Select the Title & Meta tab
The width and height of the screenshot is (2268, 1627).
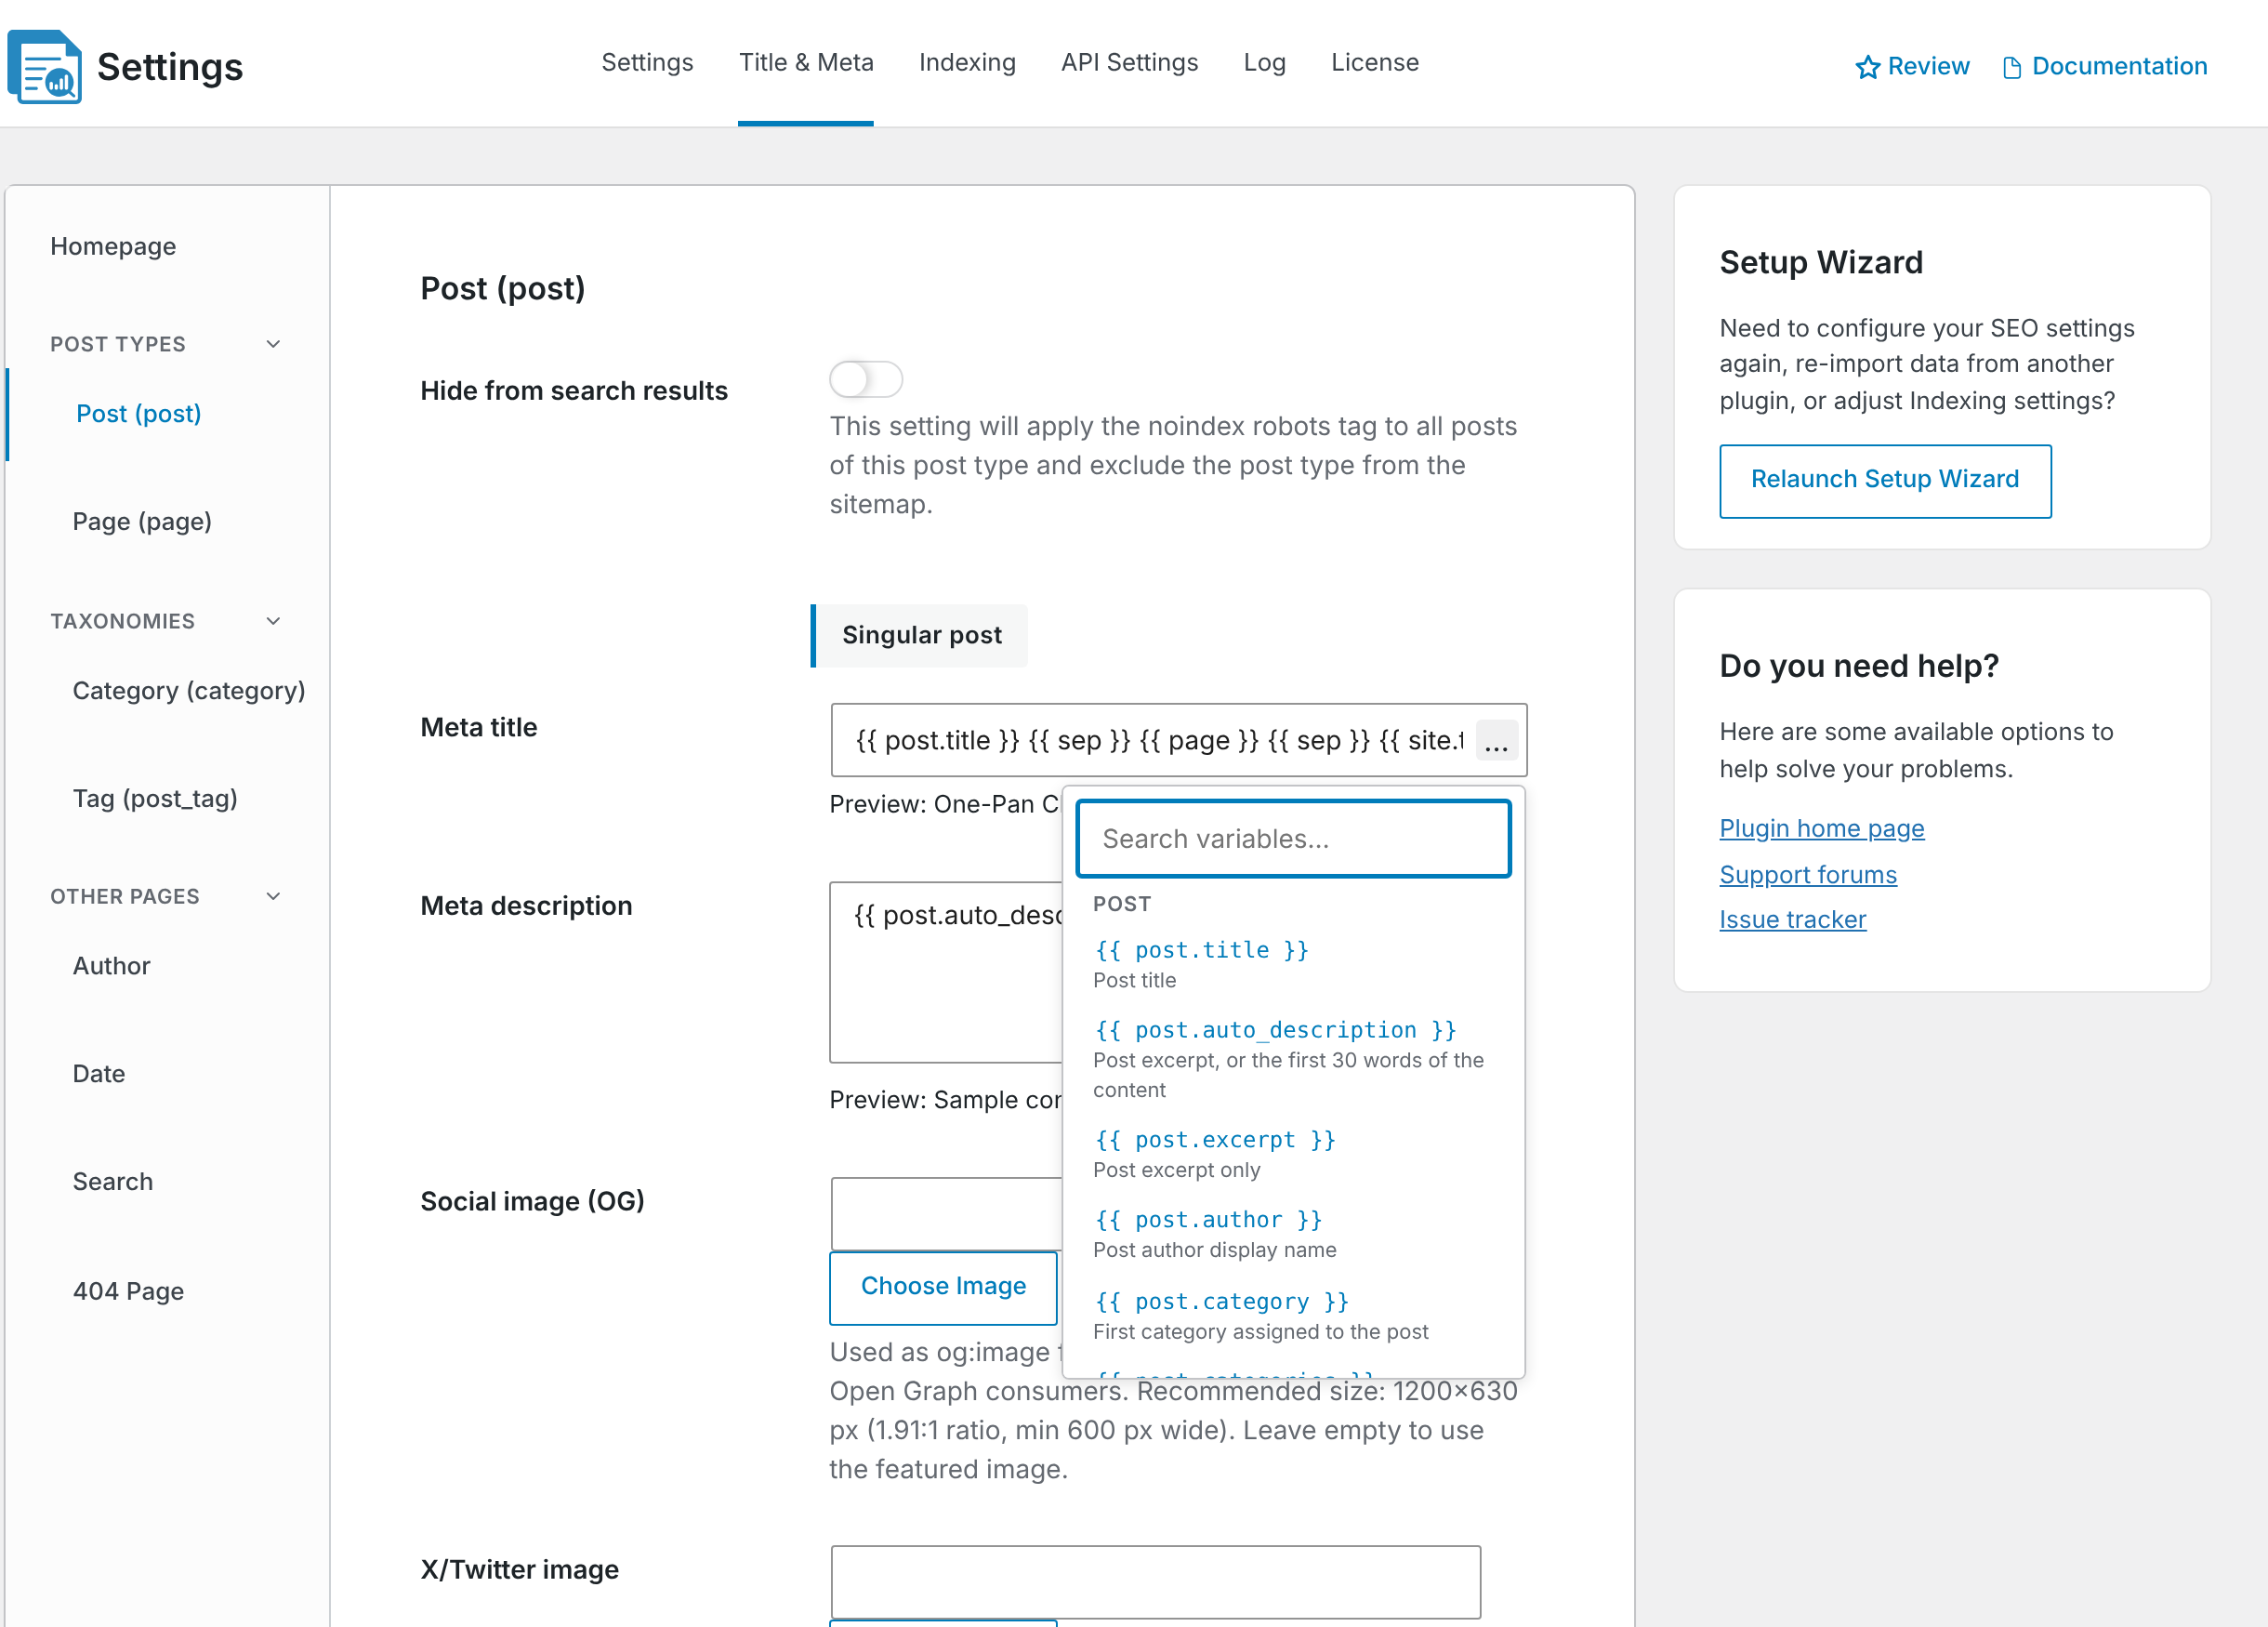[806, 63]
